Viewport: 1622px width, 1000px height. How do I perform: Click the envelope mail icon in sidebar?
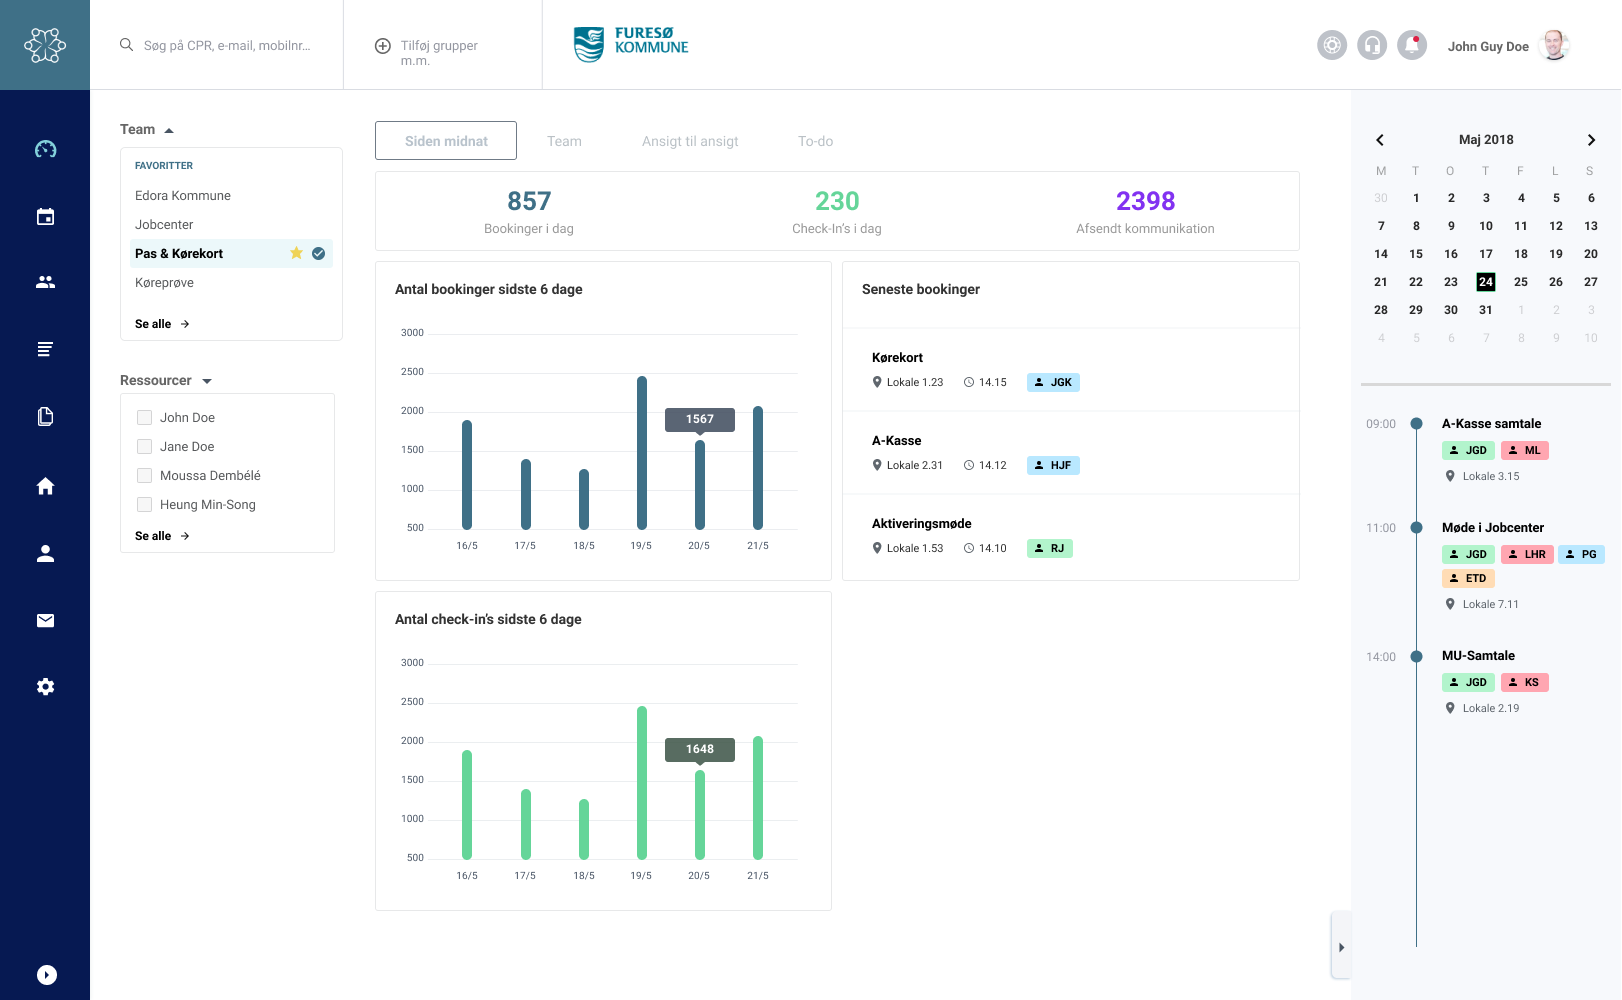[45, 621]
